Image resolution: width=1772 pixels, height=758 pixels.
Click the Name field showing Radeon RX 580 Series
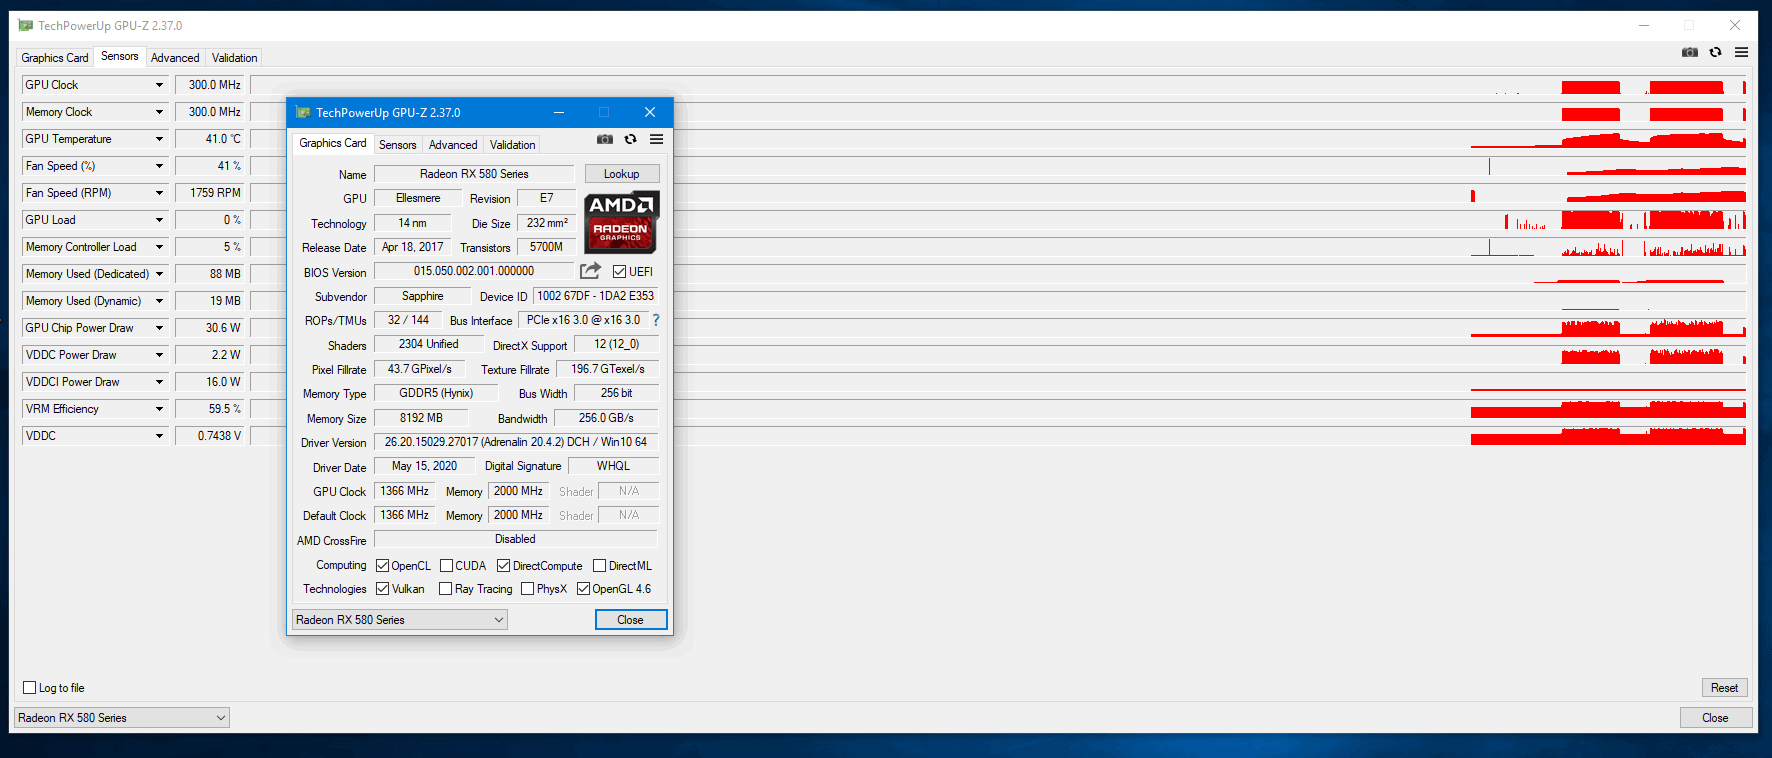474,174
